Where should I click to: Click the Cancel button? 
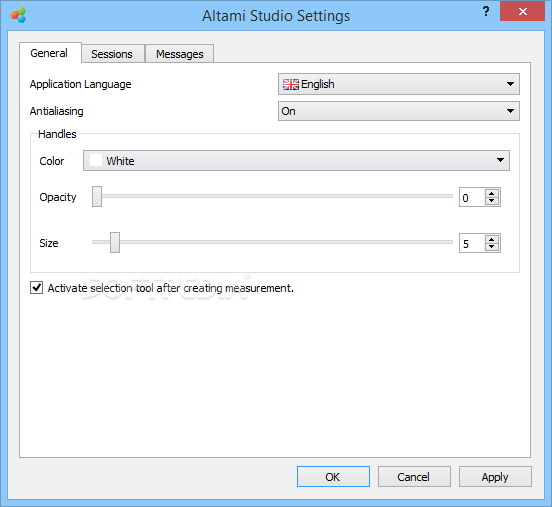pos(414,477)
